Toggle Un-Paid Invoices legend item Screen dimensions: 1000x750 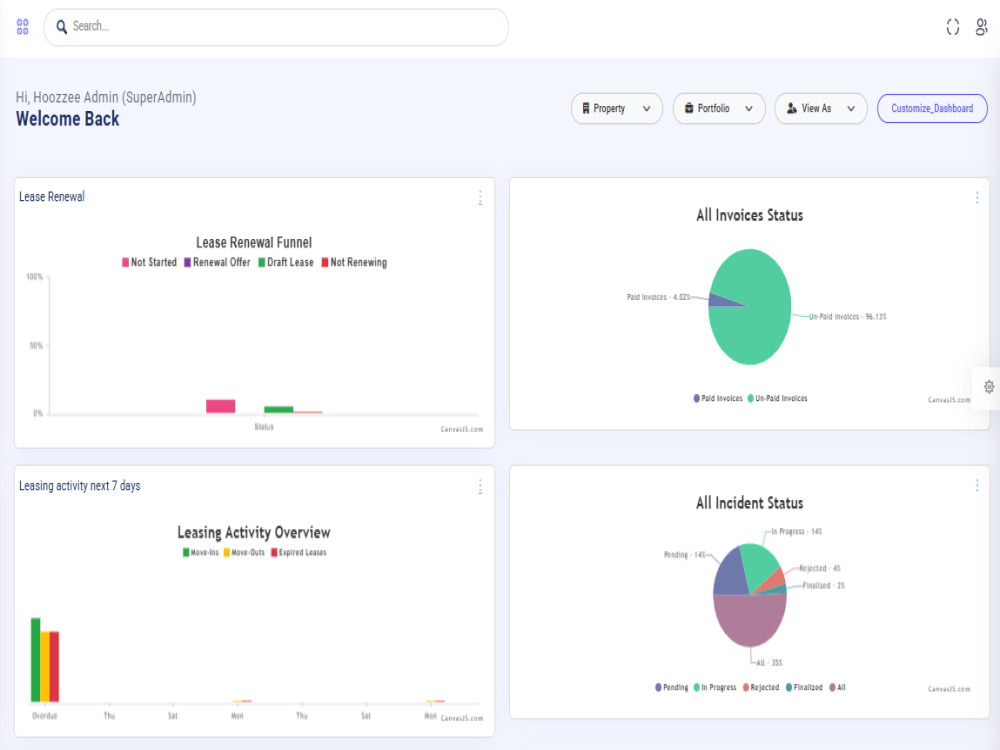[x=777, y=398]
